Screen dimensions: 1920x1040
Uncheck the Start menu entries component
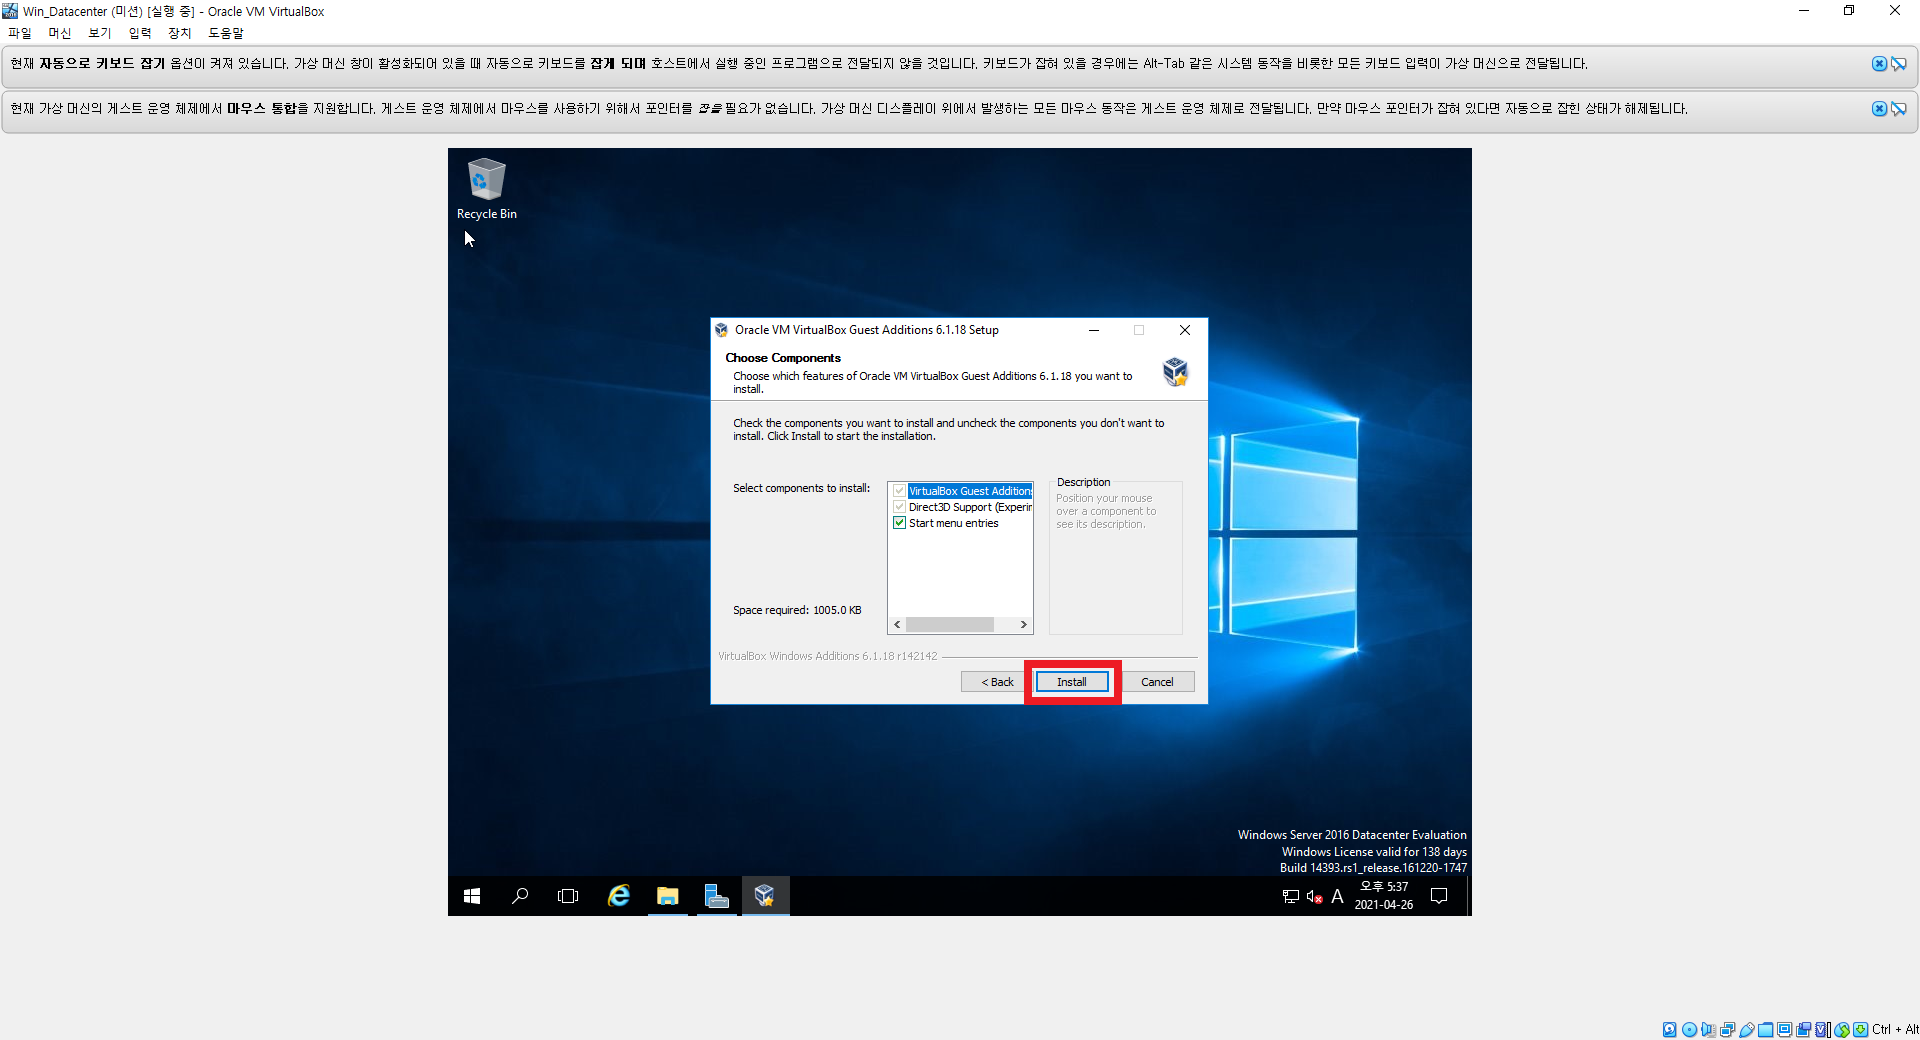point(899,523)
